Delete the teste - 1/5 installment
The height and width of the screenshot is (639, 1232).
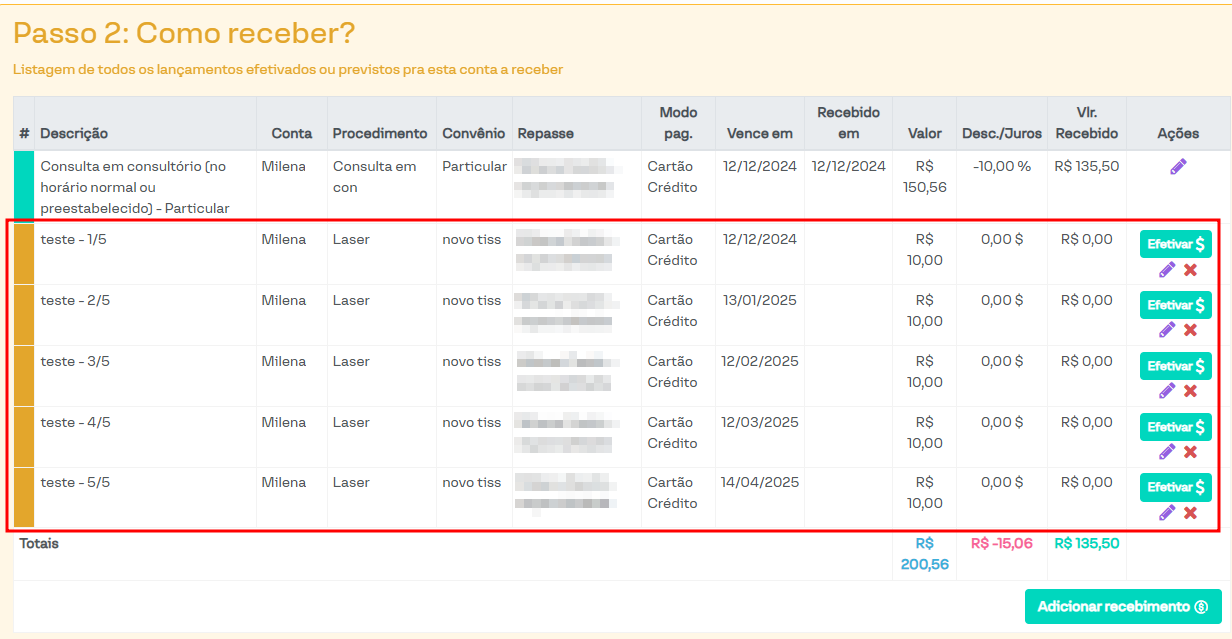(1190, 270)
